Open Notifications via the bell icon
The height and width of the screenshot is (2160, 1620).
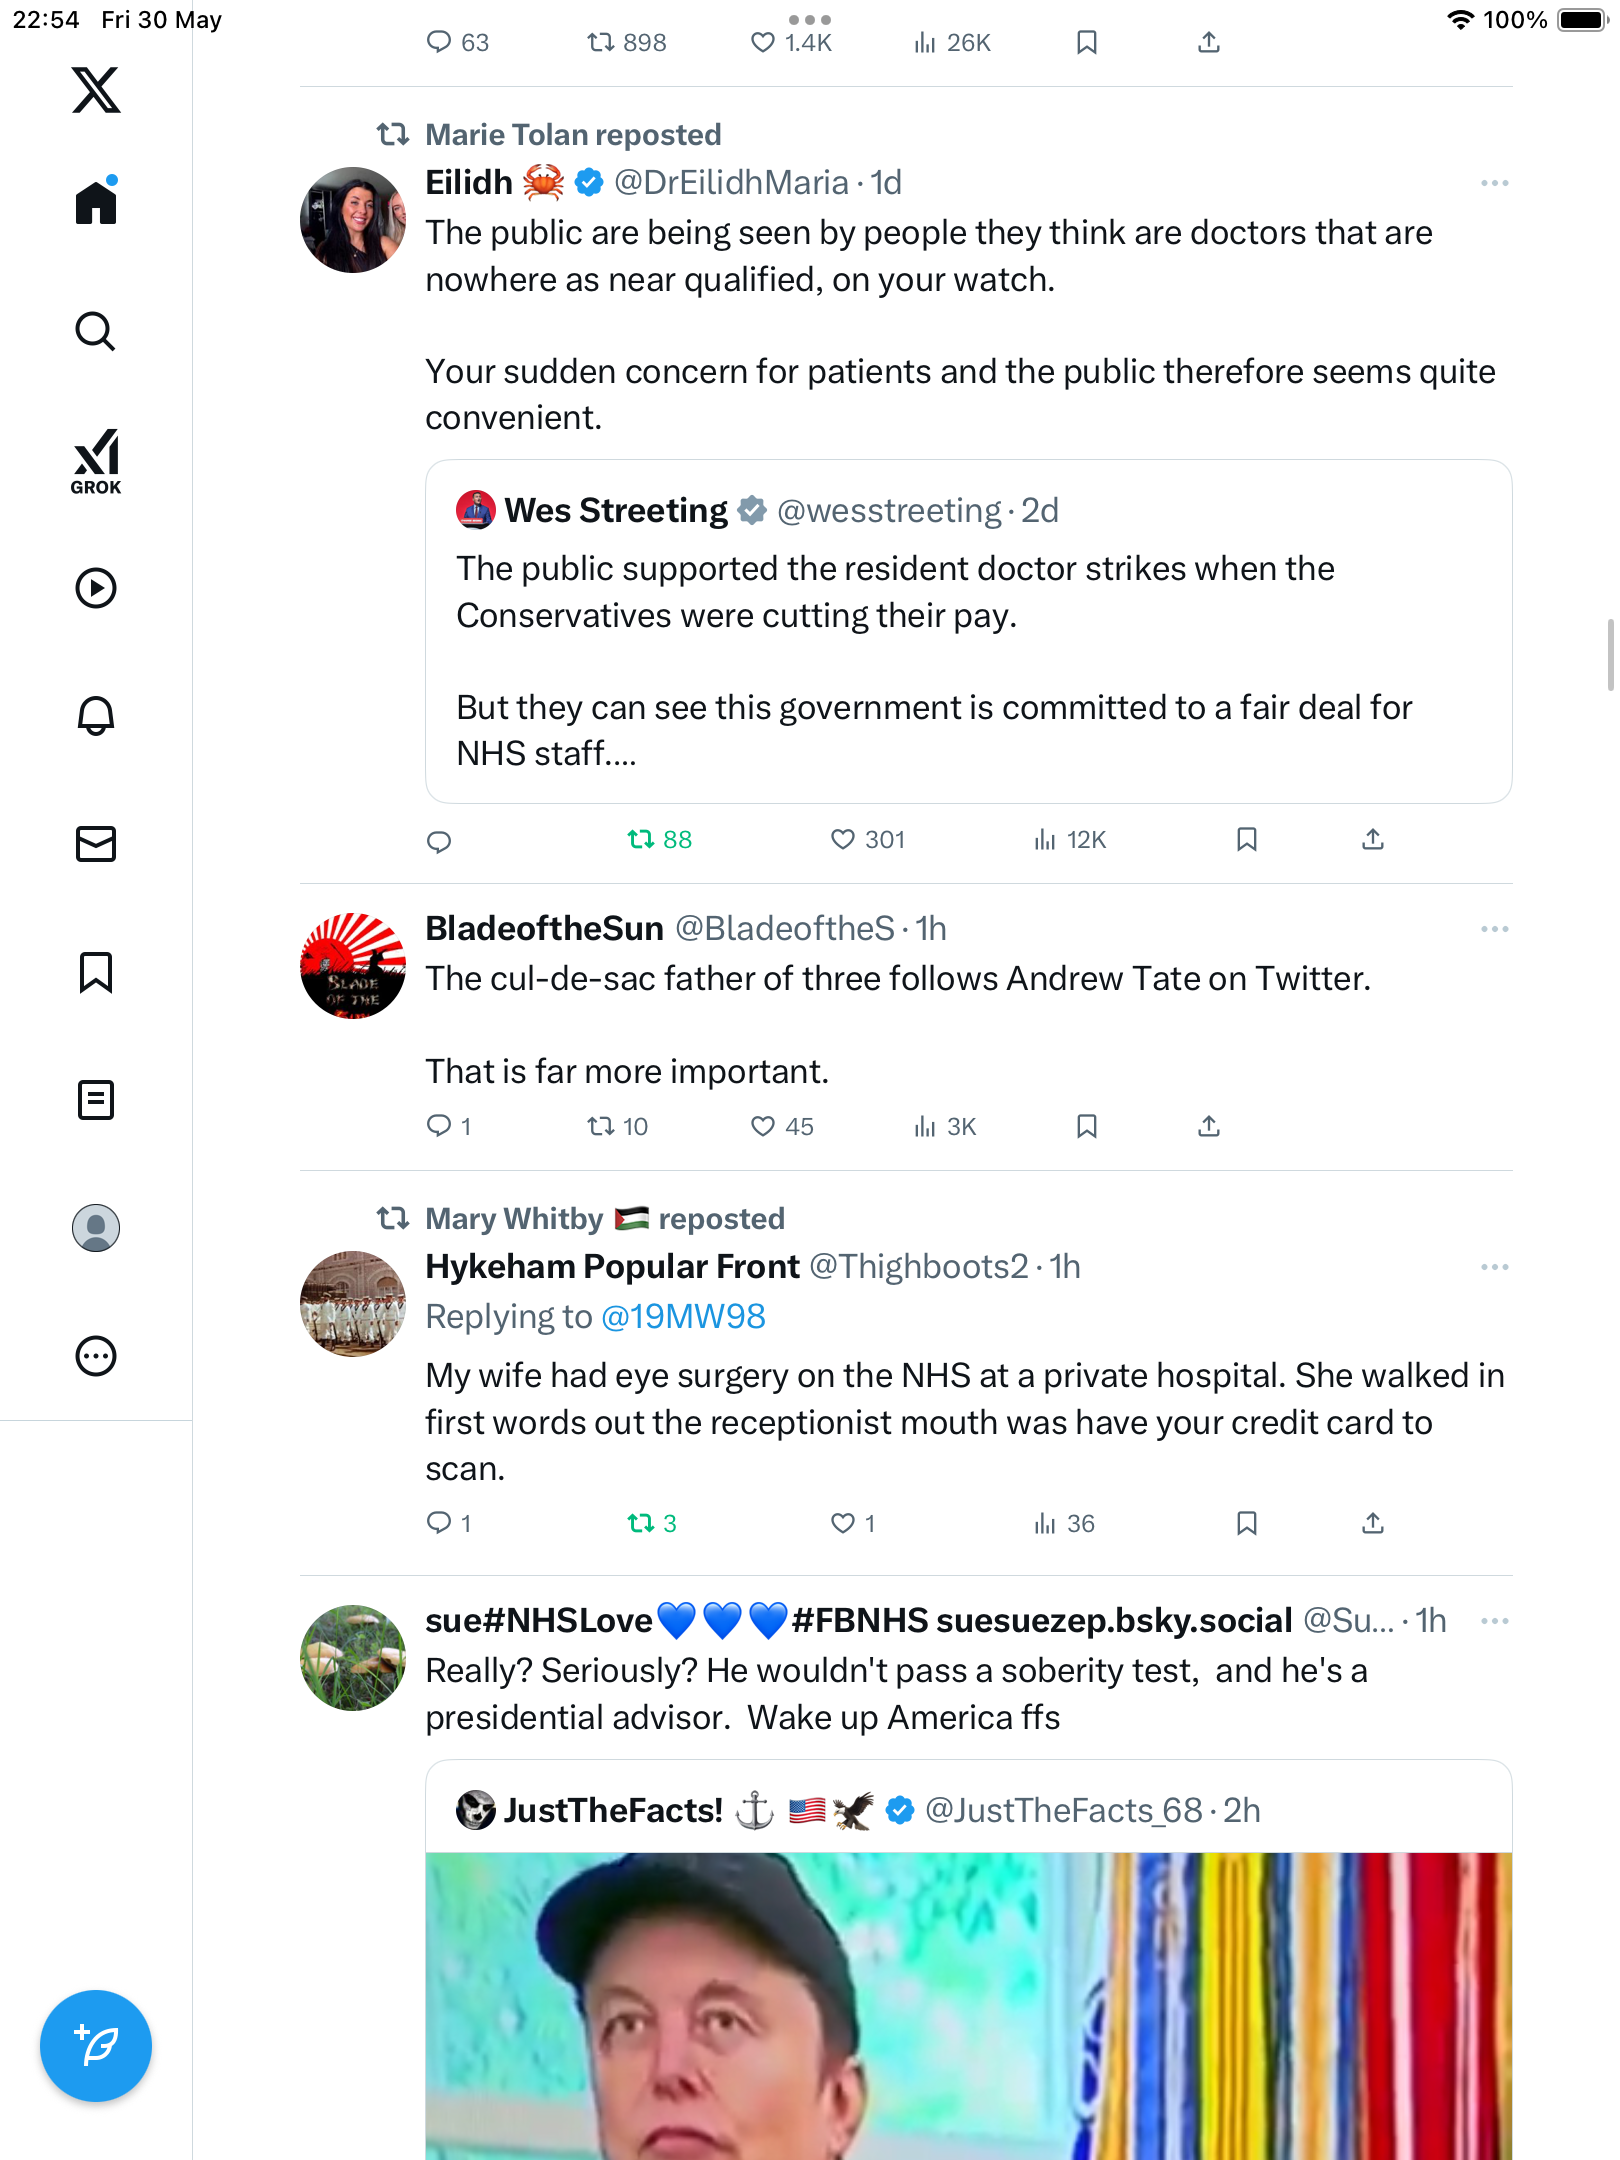pyautogui.click(x=96, y=716)
